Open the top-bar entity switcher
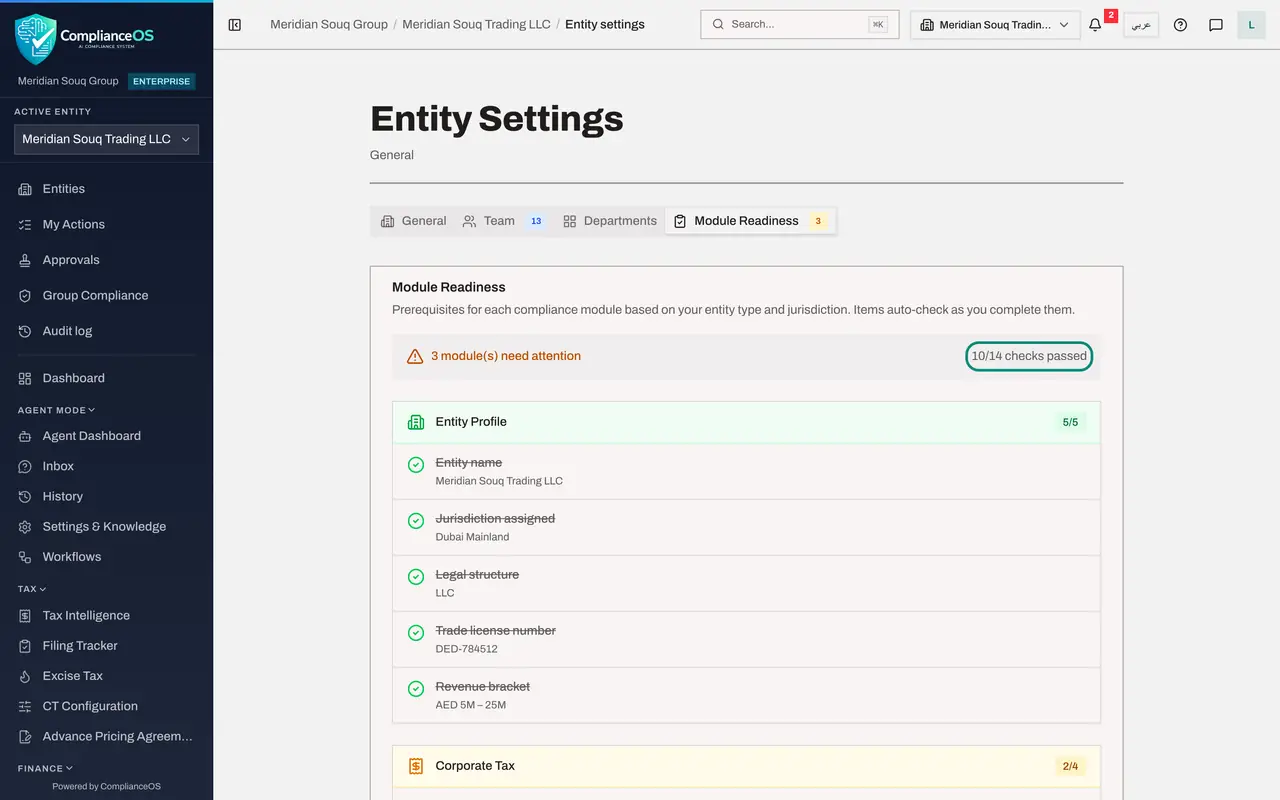The width and height of the screenshot is (1280, 800). 995,25
